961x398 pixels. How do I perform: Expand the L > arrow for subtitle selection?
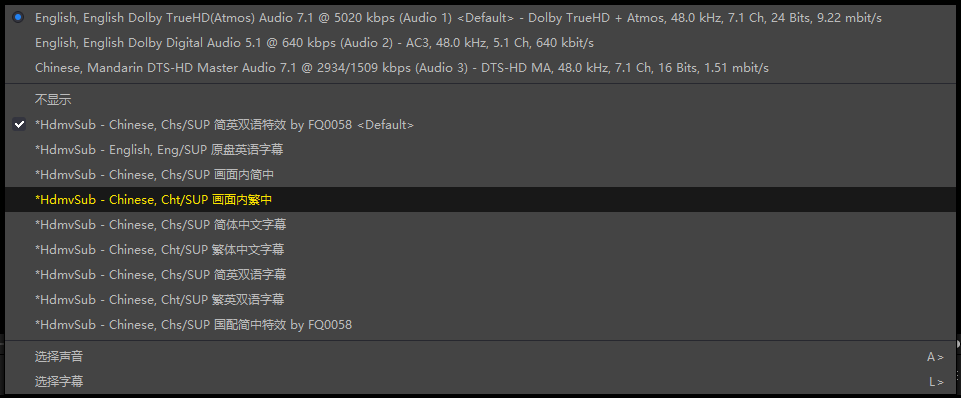click(x=936, y=381)
